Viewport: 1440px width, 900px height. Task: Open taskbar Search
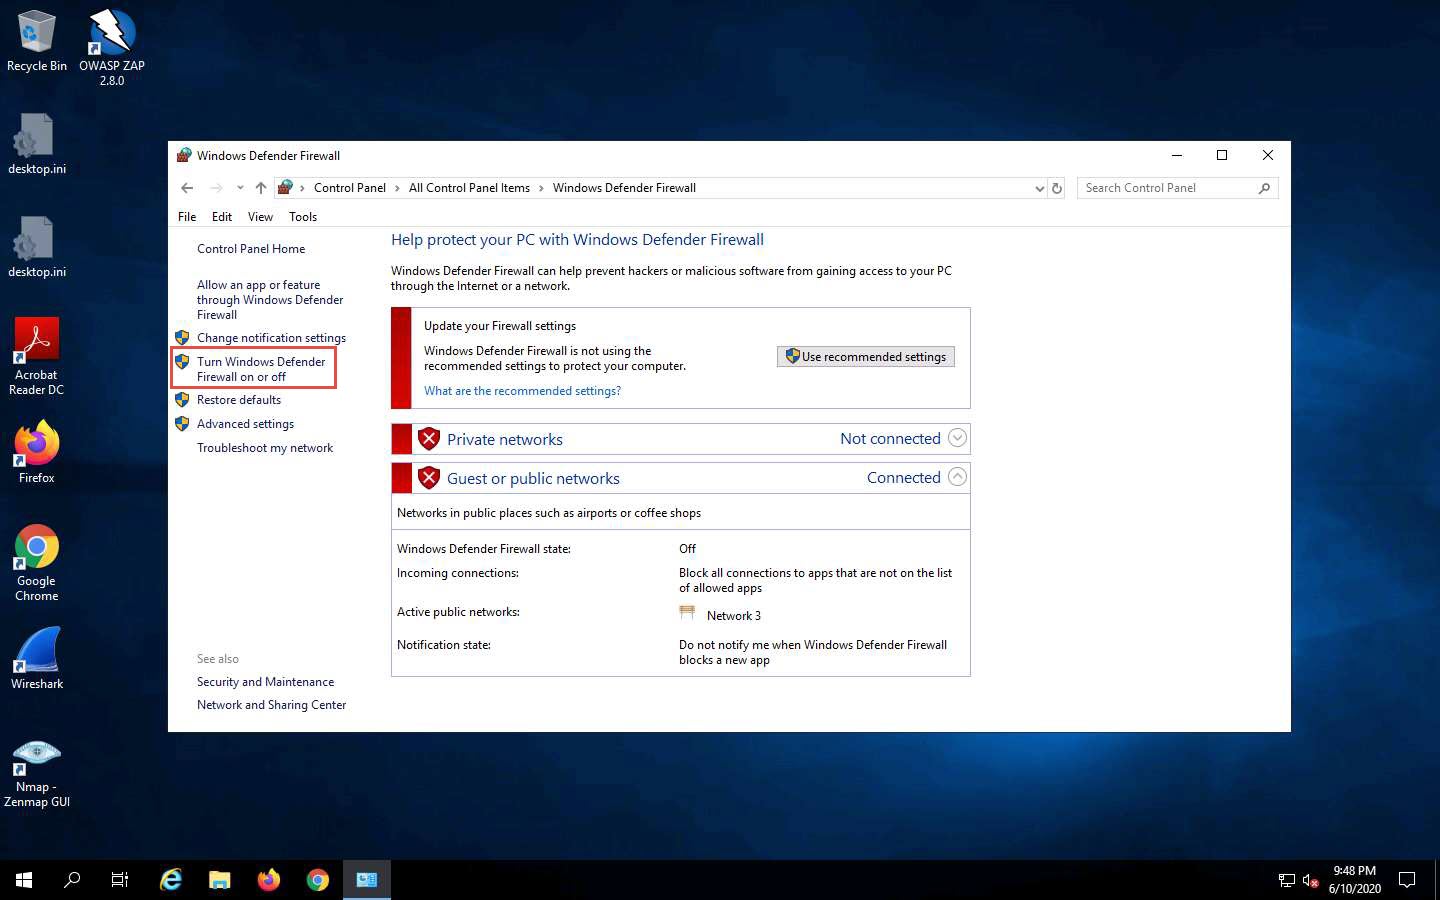[x=72, y=880]
